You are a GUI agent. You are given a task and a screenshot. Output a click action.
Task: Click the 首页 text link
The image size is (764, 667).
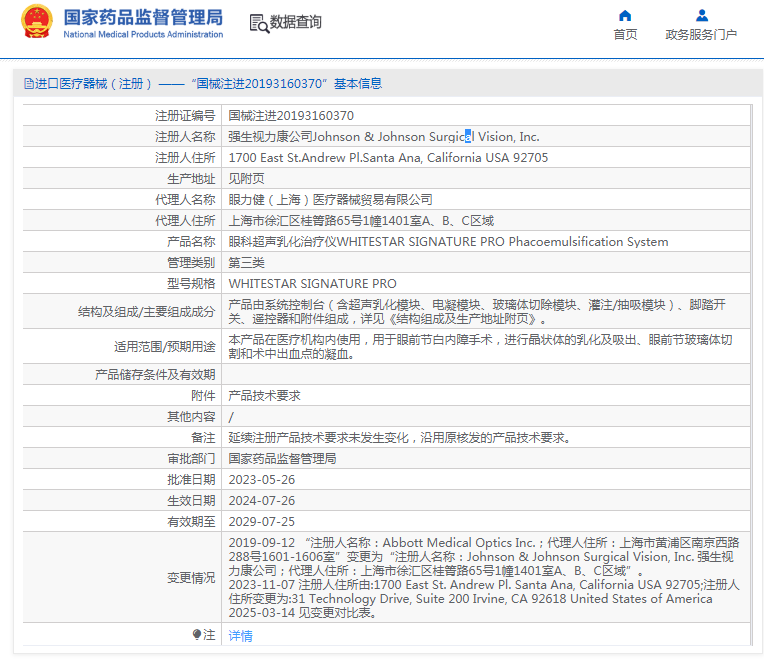point(625,35)
